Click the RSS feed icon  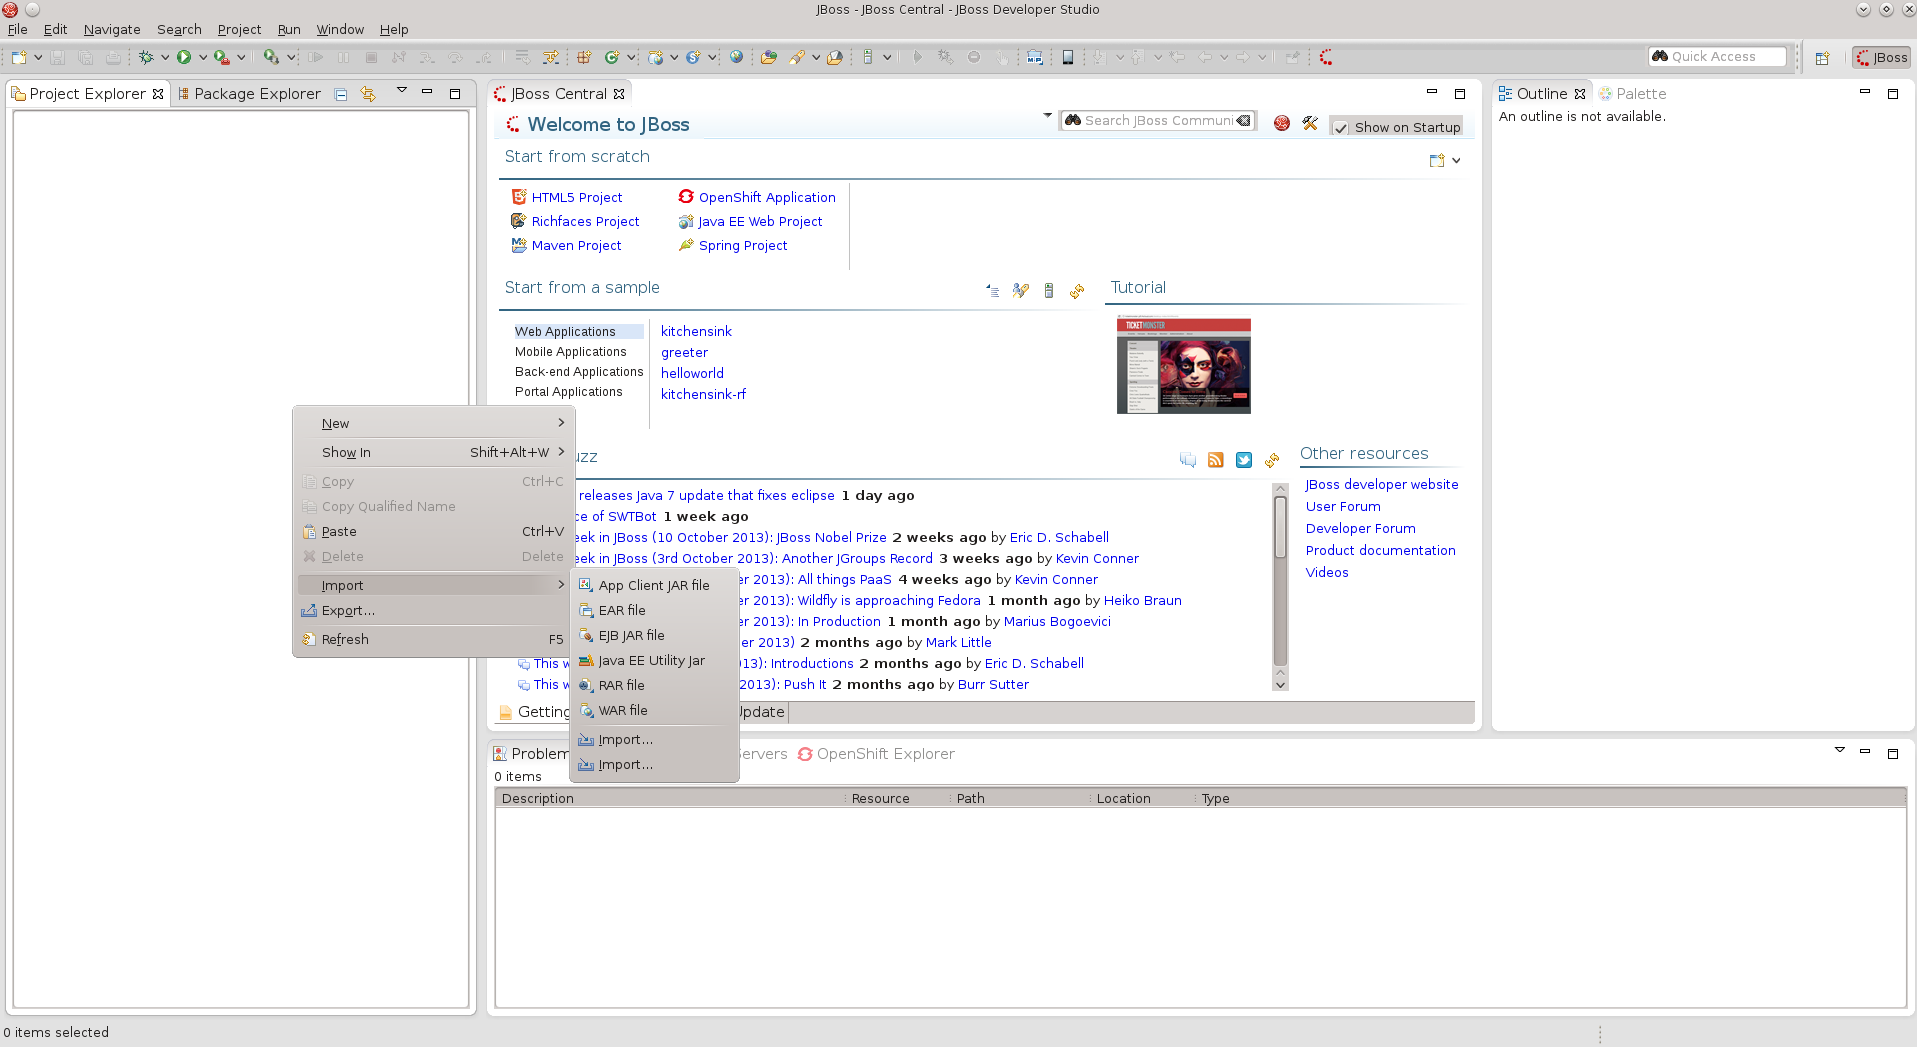1216,460
